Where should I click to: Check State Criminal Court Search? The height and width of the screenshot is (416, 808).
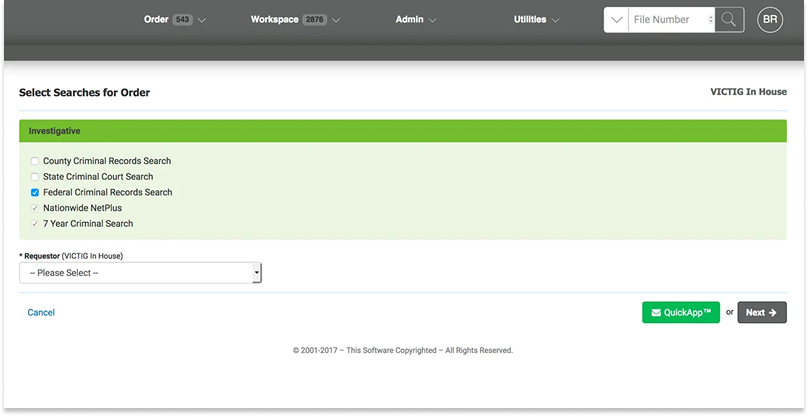35,177
